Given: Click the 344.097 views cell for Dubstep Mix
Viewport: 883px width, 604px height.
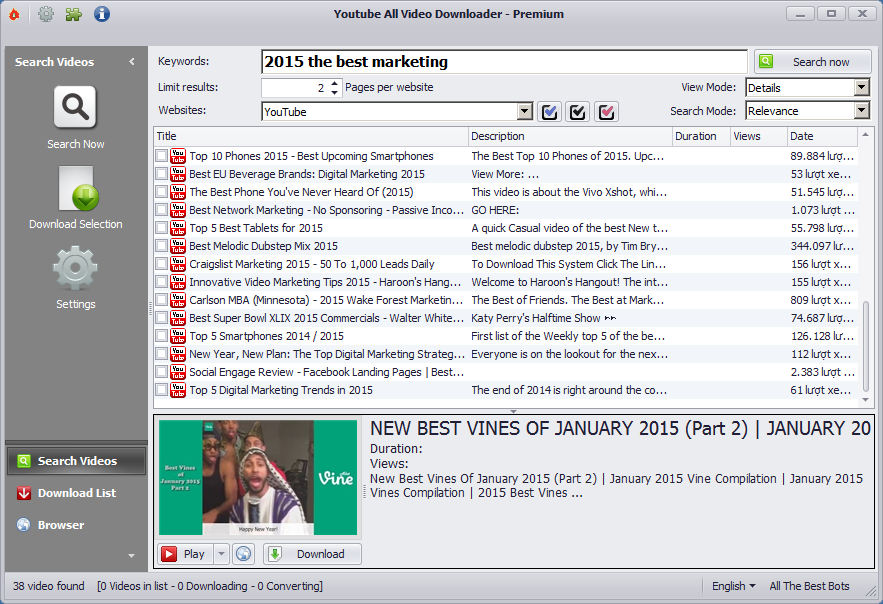Looking at the screenshot, I should point(822,246).
